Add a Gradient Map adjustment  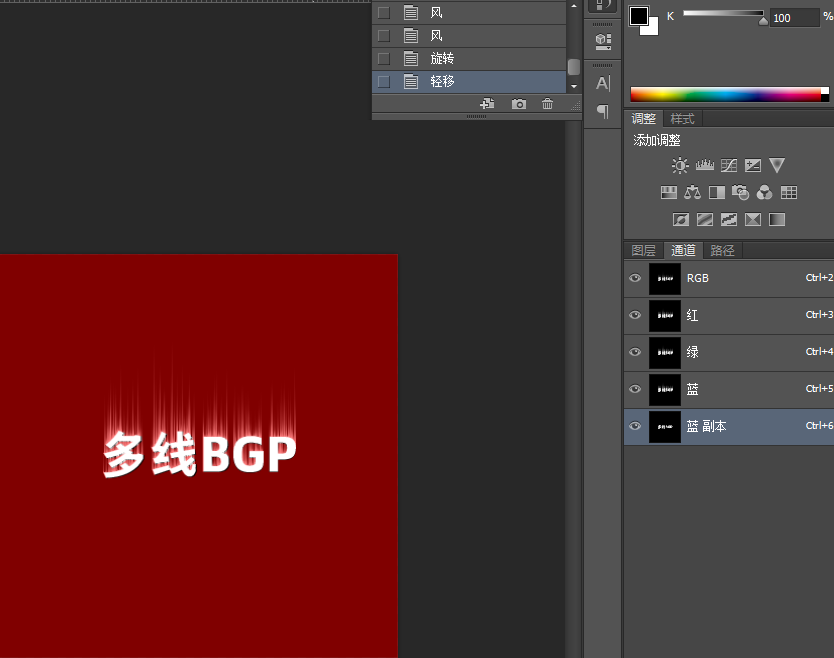coord(777,220)
